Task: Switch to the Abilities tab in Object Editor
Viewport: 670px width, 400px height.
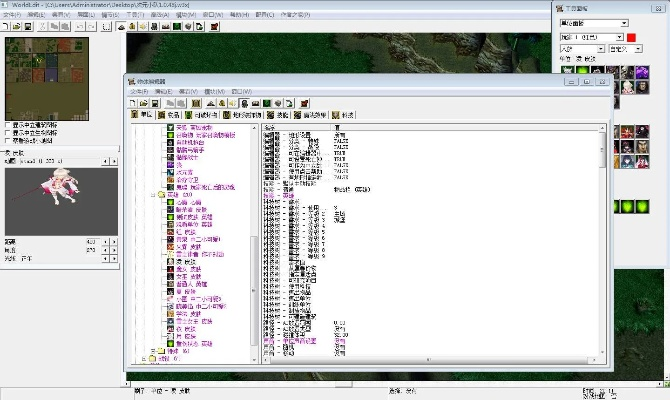Action: click(x=280, y=115)
